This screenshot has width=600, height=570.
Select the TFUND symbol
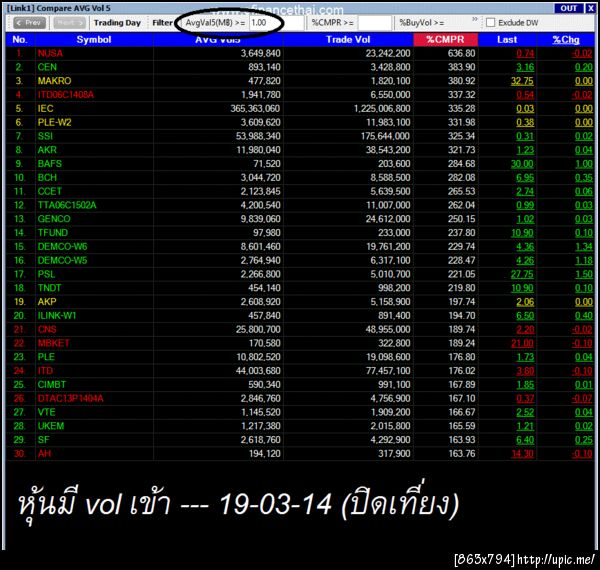click(53, 233)
